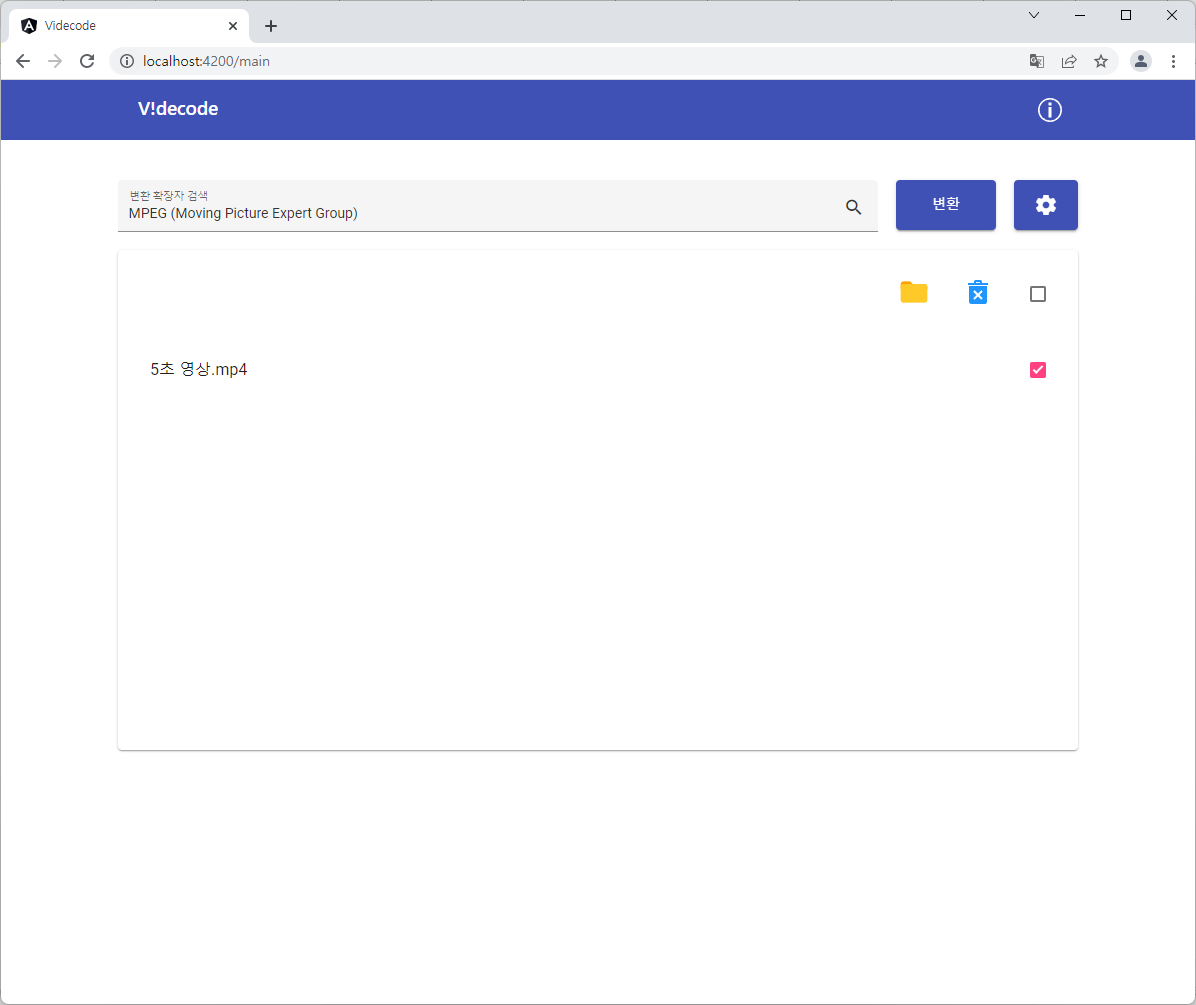Image resolution: width=1196 pixels, height=1005 pixels.
Task: Open the info icon in the header
Action: point(1050,110)
